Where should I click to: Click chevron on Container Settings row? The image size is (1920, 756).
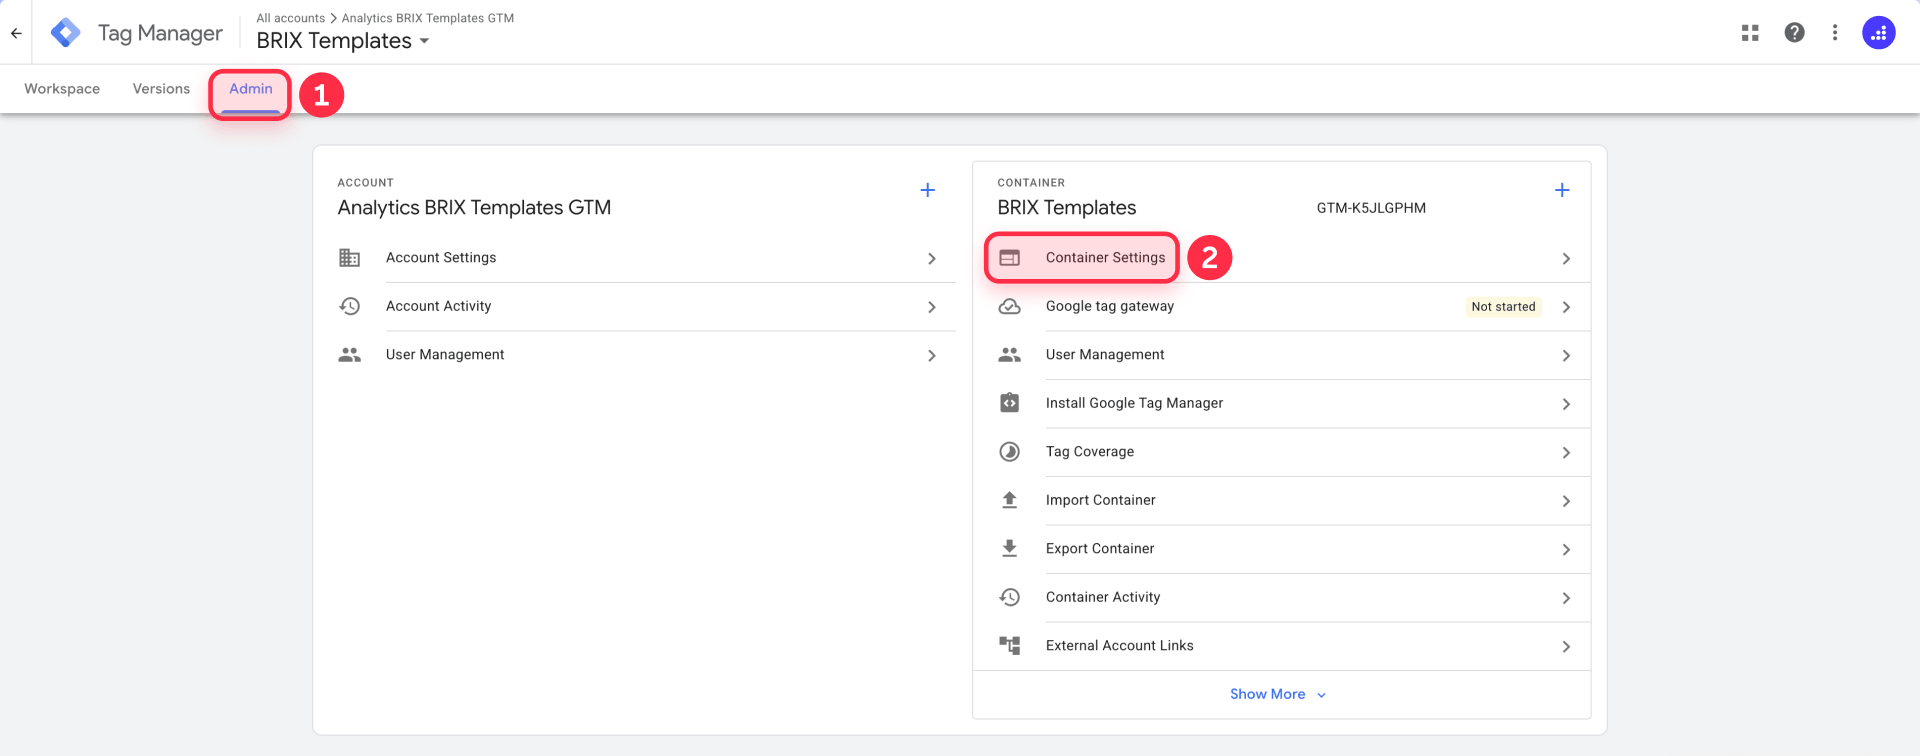pyautogui.click(x=1566, y=259)
